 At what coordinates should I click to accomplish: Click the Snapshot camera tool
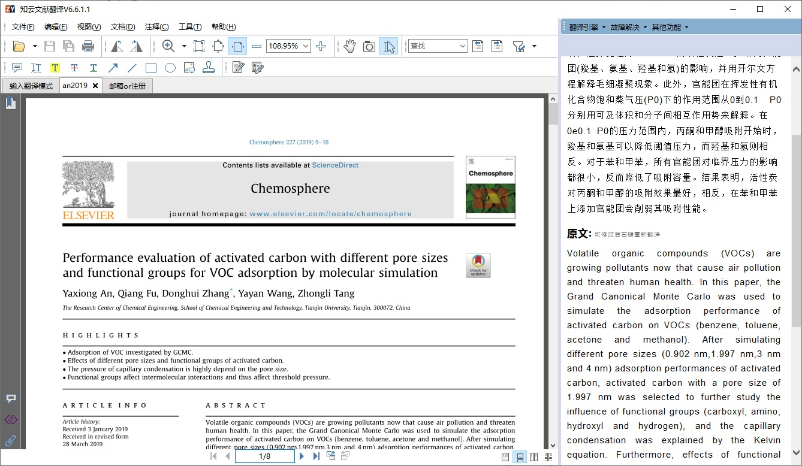(369, 46)
